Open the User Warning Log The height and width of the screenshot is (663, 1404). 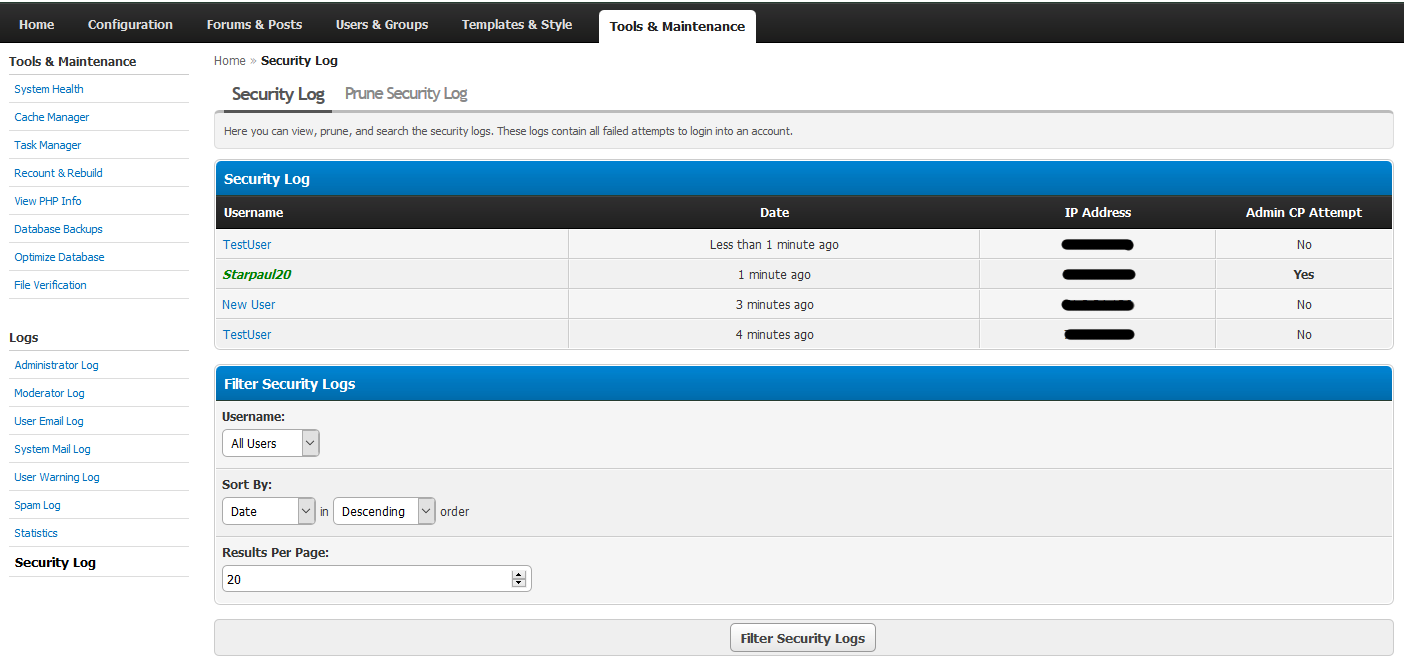(57, 477)
